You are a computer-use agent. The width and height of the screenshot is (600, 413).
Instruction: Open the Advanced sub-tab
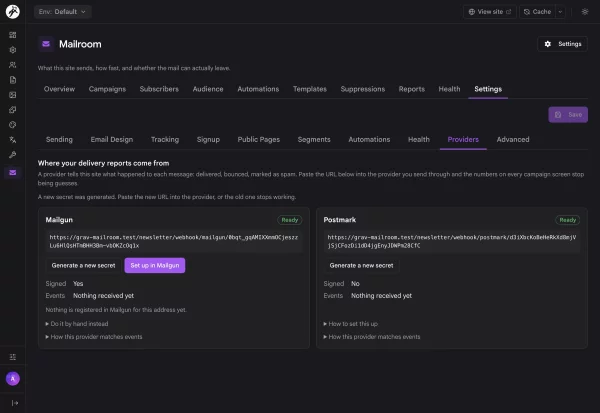click(513, 139)
